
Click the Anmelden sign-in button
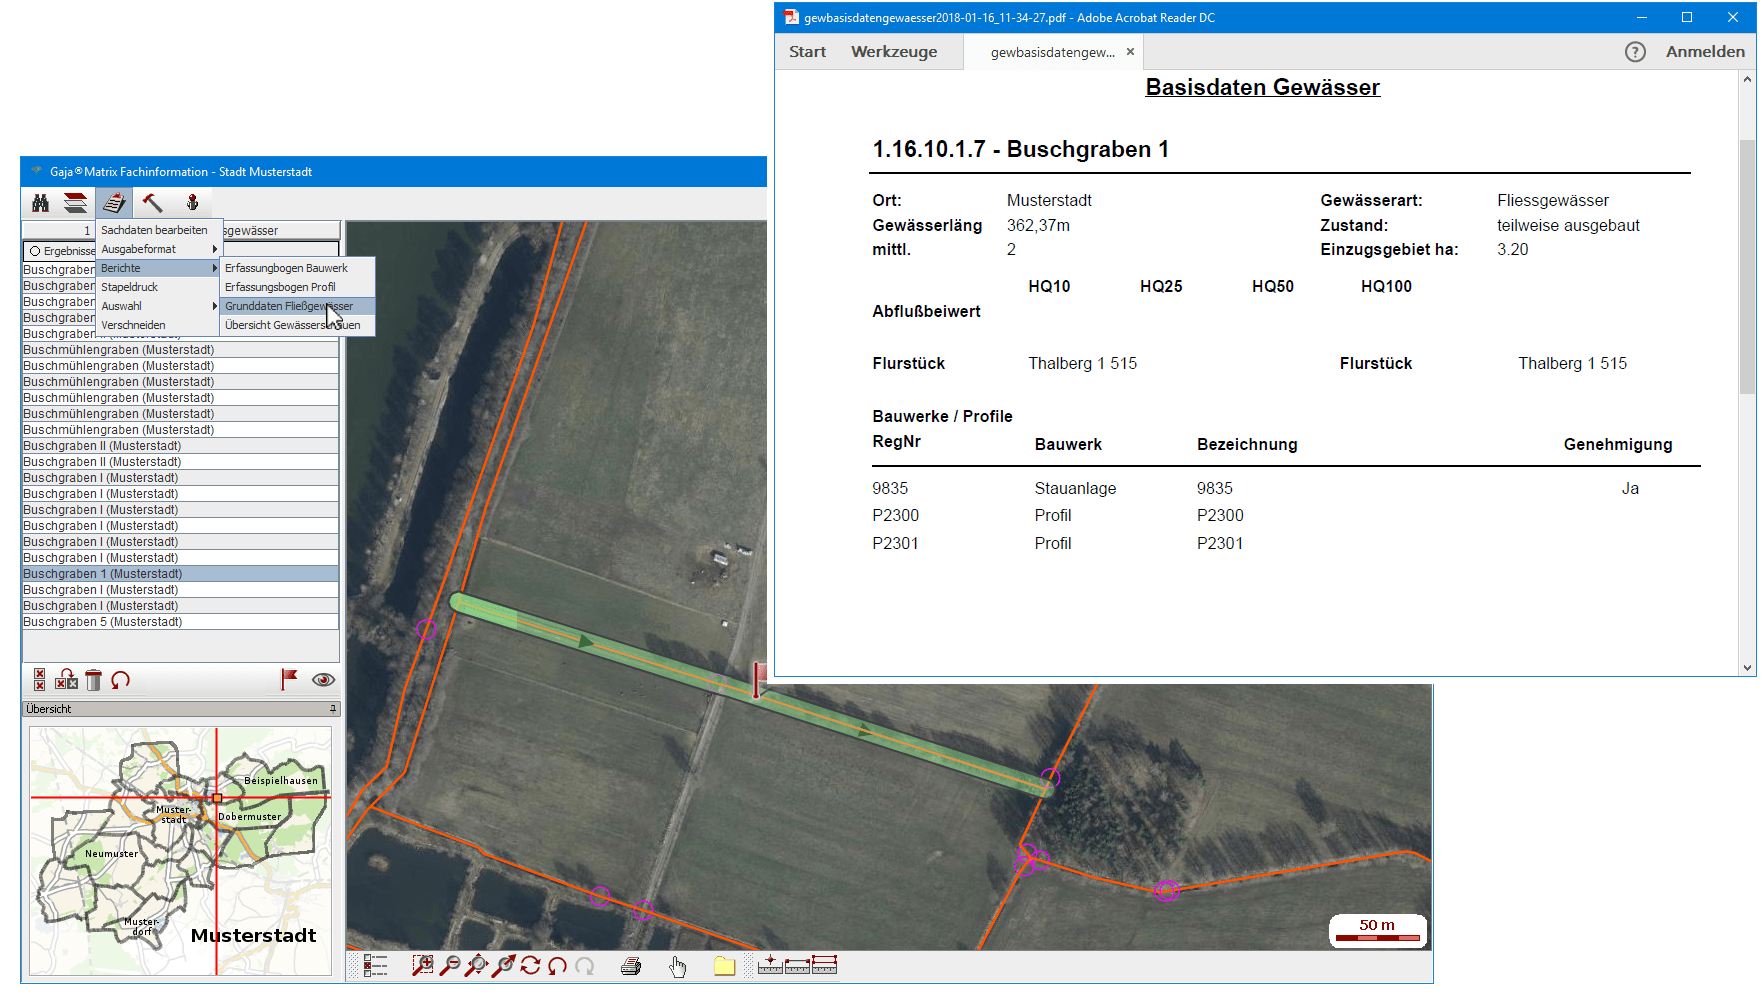point(1704,52)
